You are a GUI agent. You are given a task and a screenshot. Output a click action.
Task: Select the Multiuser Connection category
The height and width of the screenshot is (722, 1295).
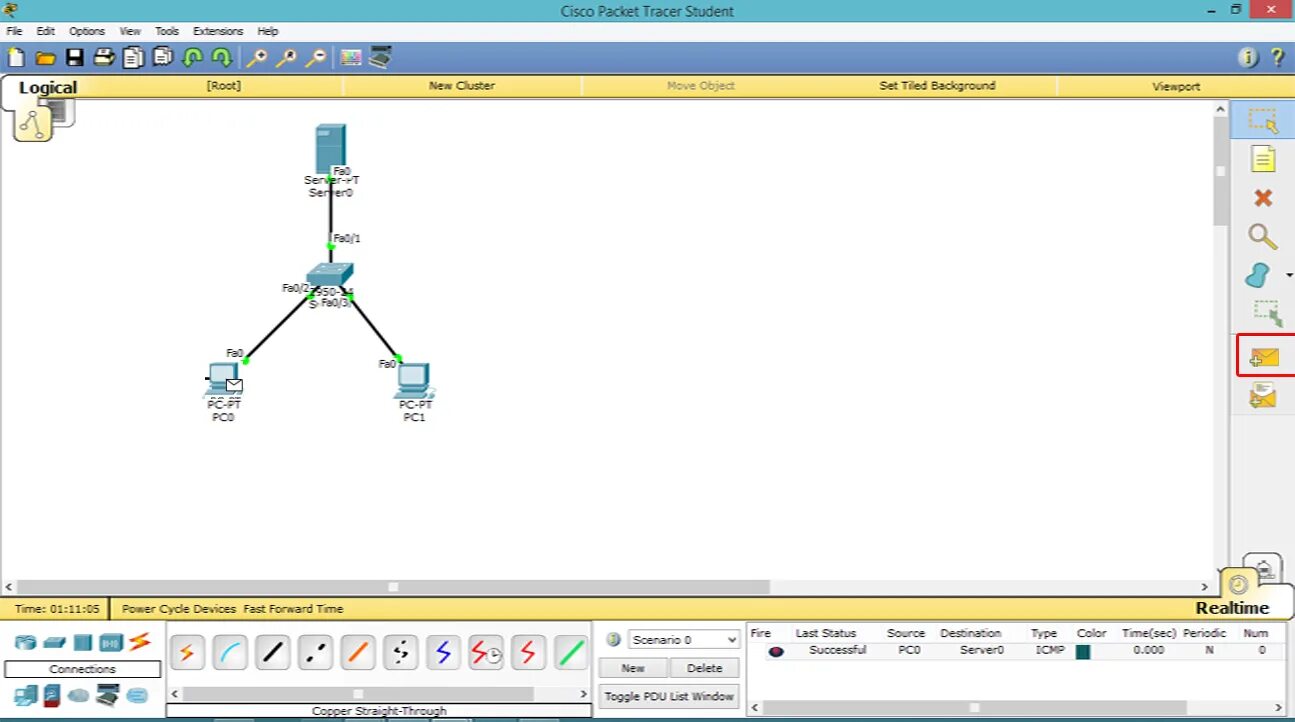click(x=136, y=695)
